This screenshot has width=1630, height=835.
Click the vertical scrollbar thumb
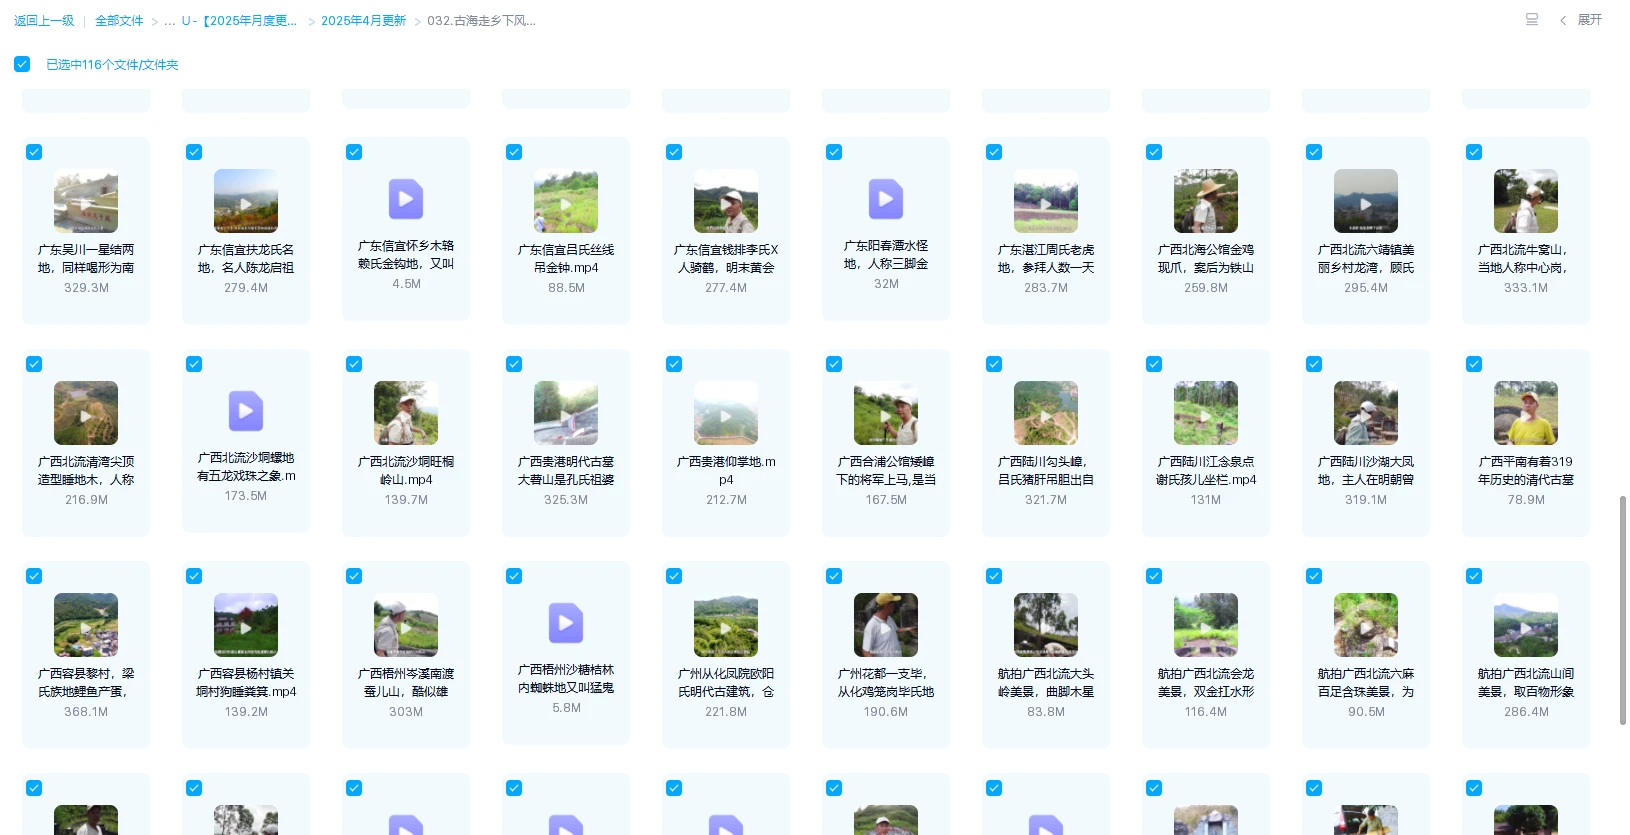point(1622,609)
